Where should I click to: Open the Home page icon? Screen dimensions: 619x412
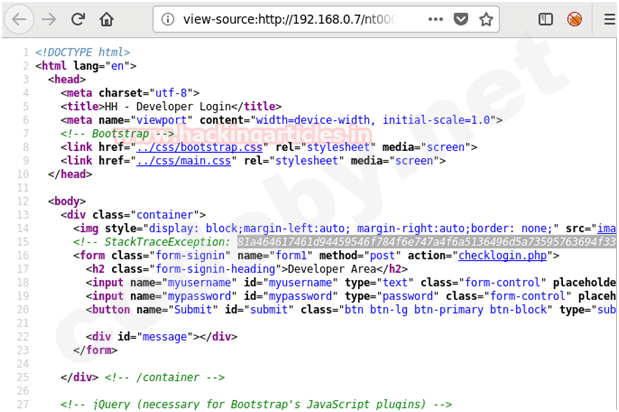click(x=107, y=19)
